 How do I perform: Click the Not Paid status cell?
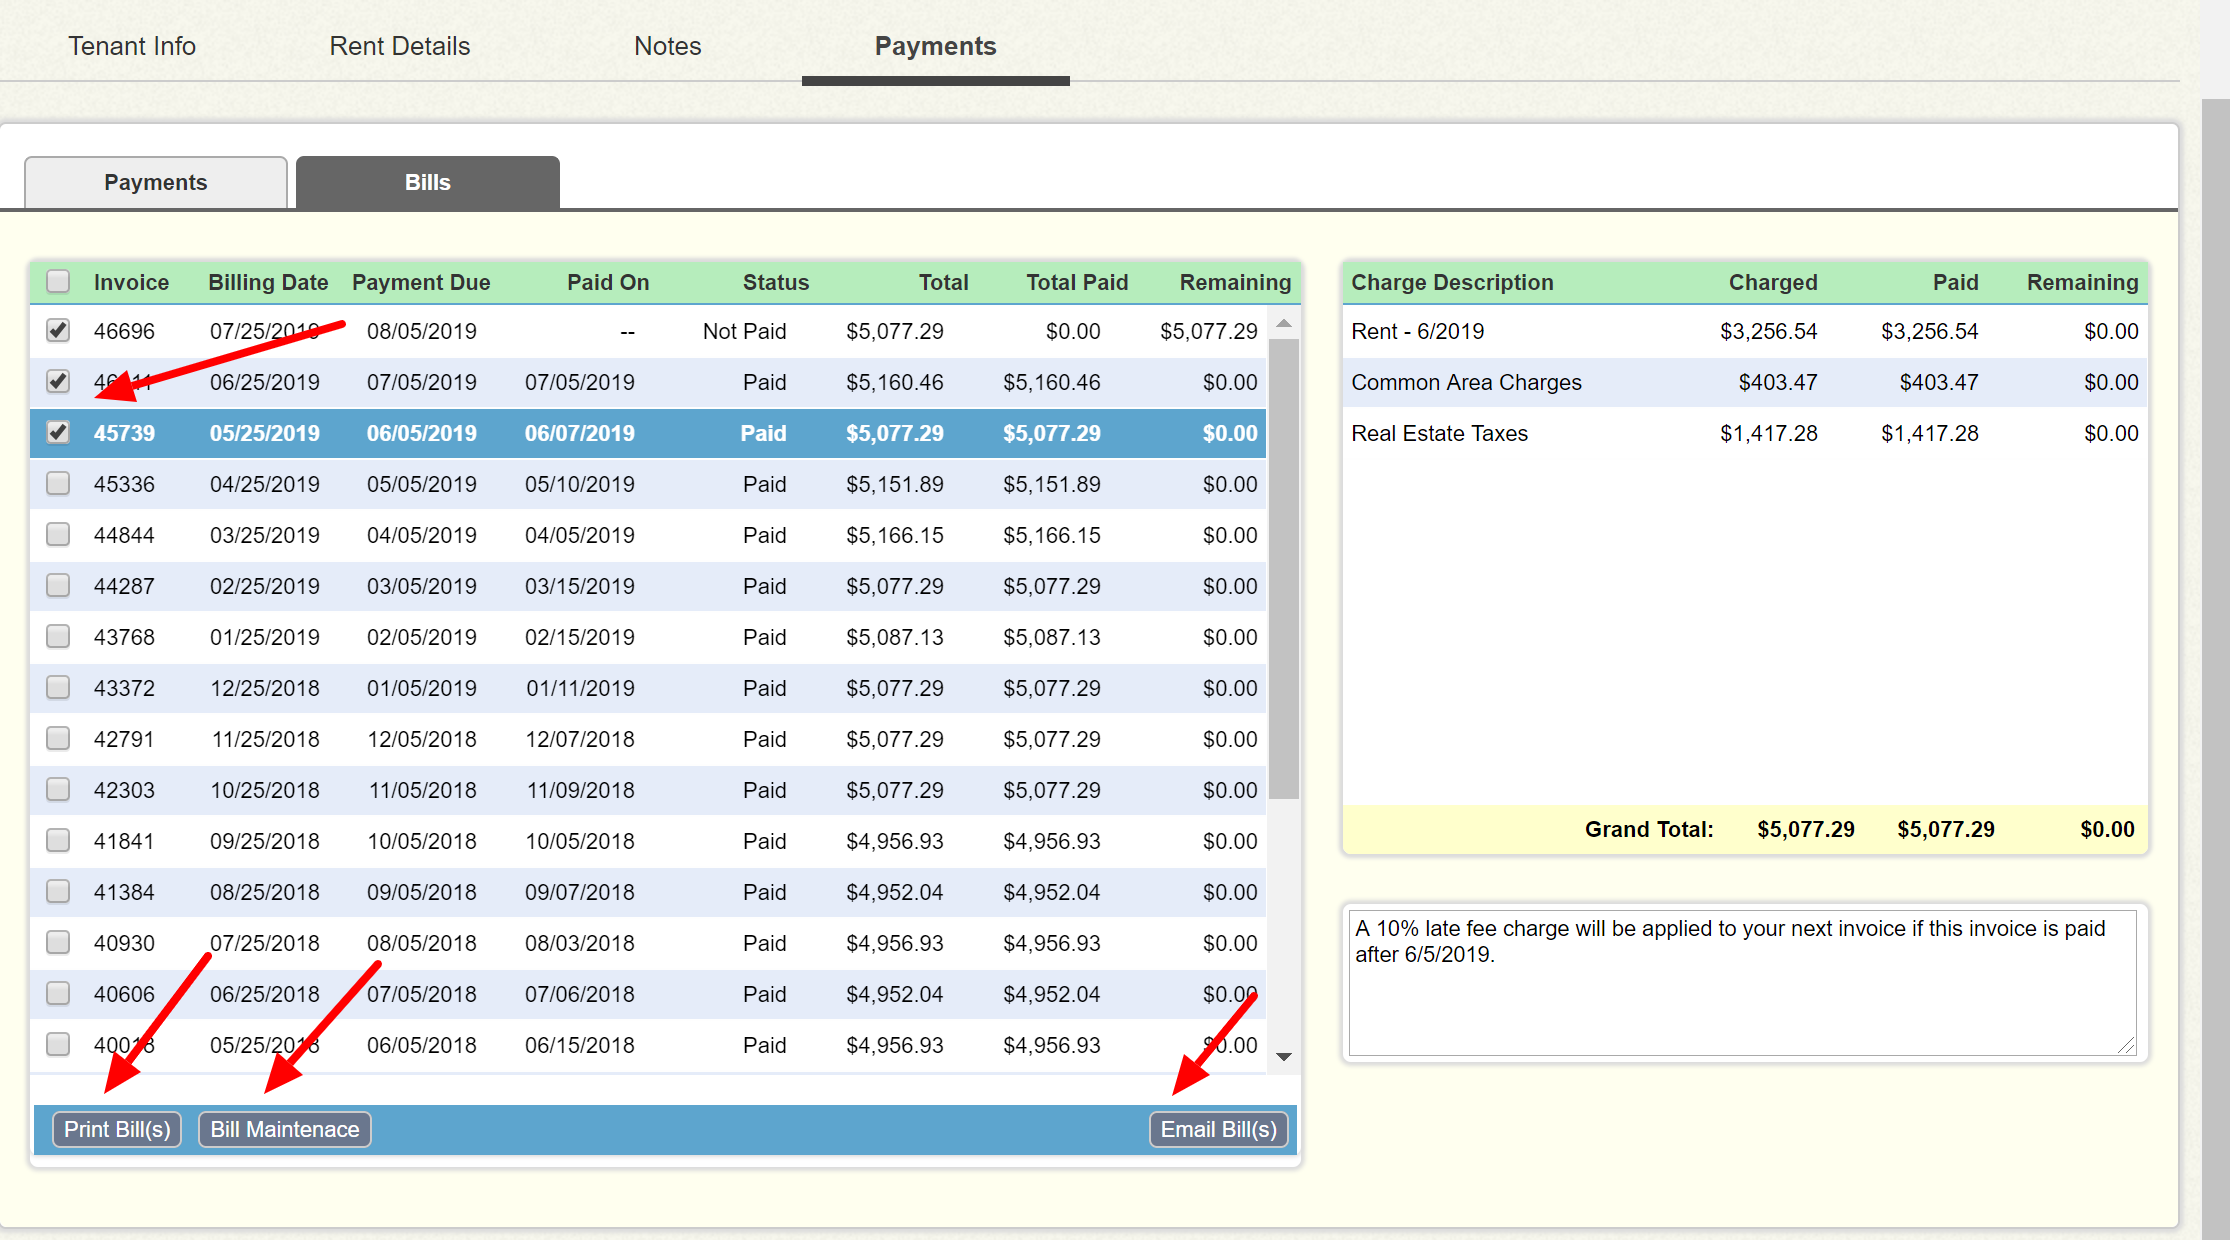coord(744,331)
